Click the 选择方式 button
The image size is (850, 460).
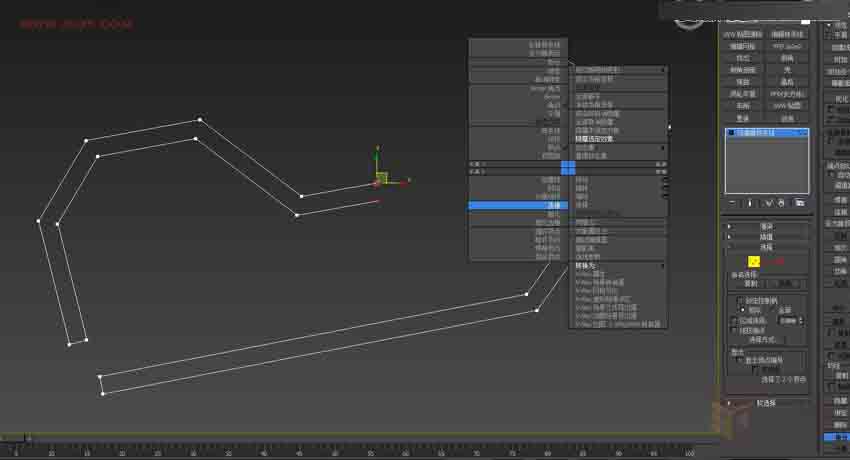(763, 340)
